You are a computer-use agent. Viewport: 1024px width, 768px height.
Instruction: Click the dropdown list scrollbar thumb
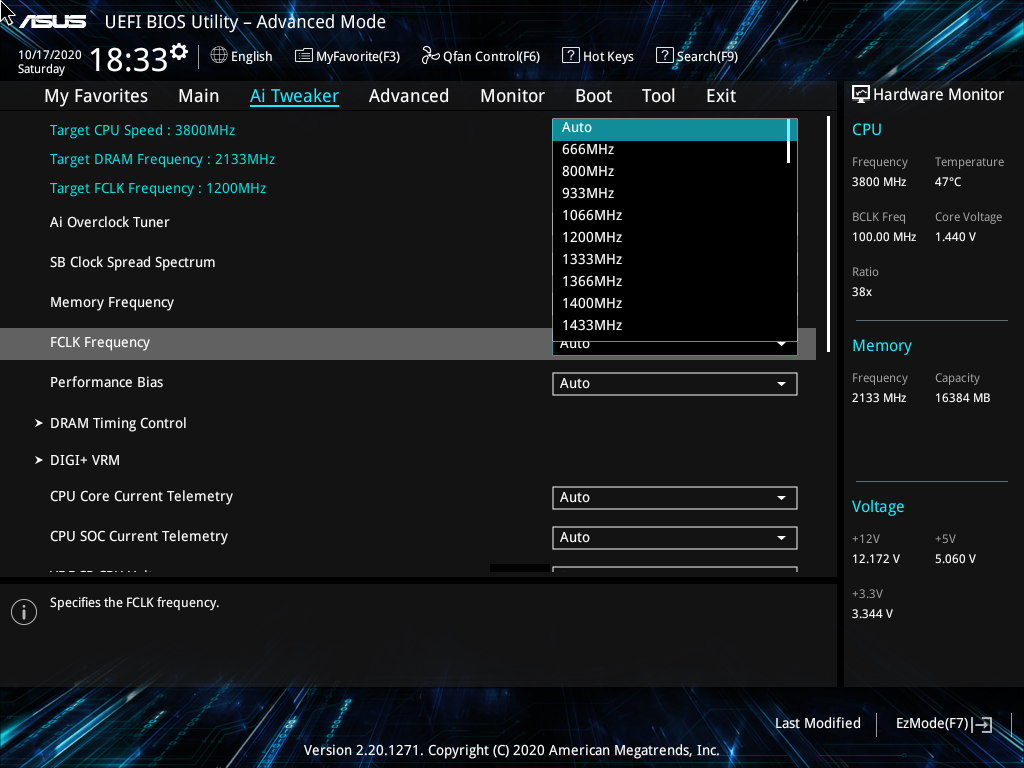click(x=790, y=141)
